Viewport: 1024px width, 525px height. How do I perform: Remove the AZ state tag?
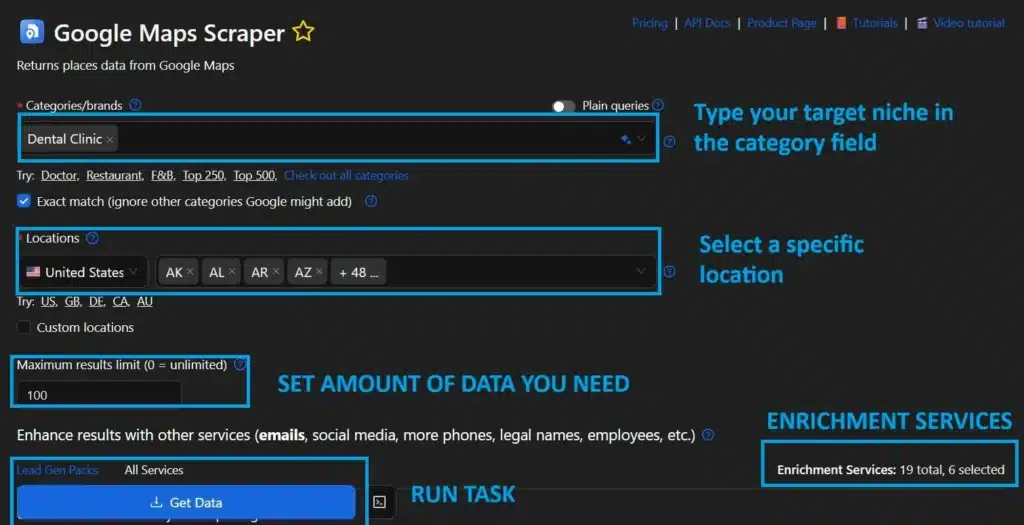[319, 272]
